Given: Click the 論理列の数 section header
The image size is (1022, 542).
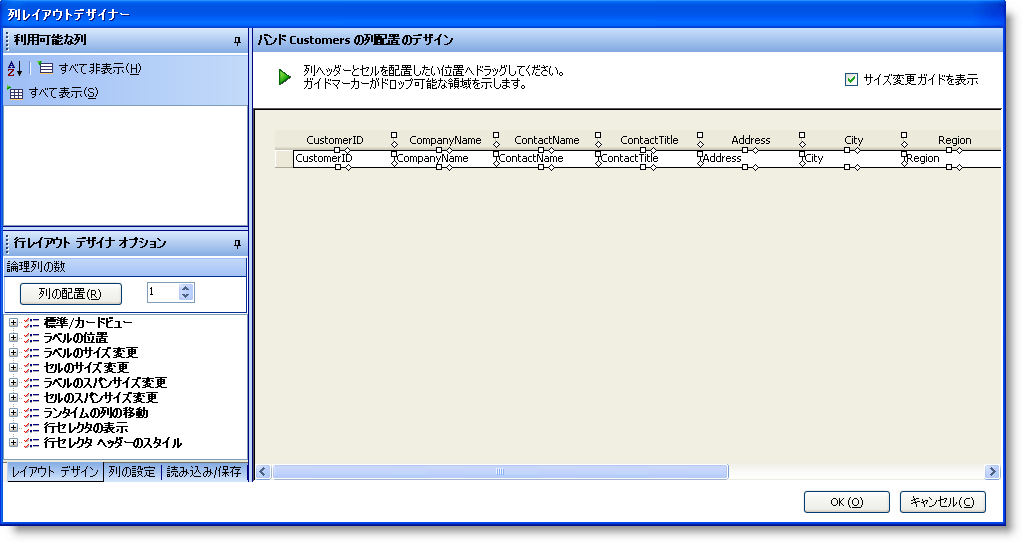Looking at the screenshot, I should (x=126, y=266).
